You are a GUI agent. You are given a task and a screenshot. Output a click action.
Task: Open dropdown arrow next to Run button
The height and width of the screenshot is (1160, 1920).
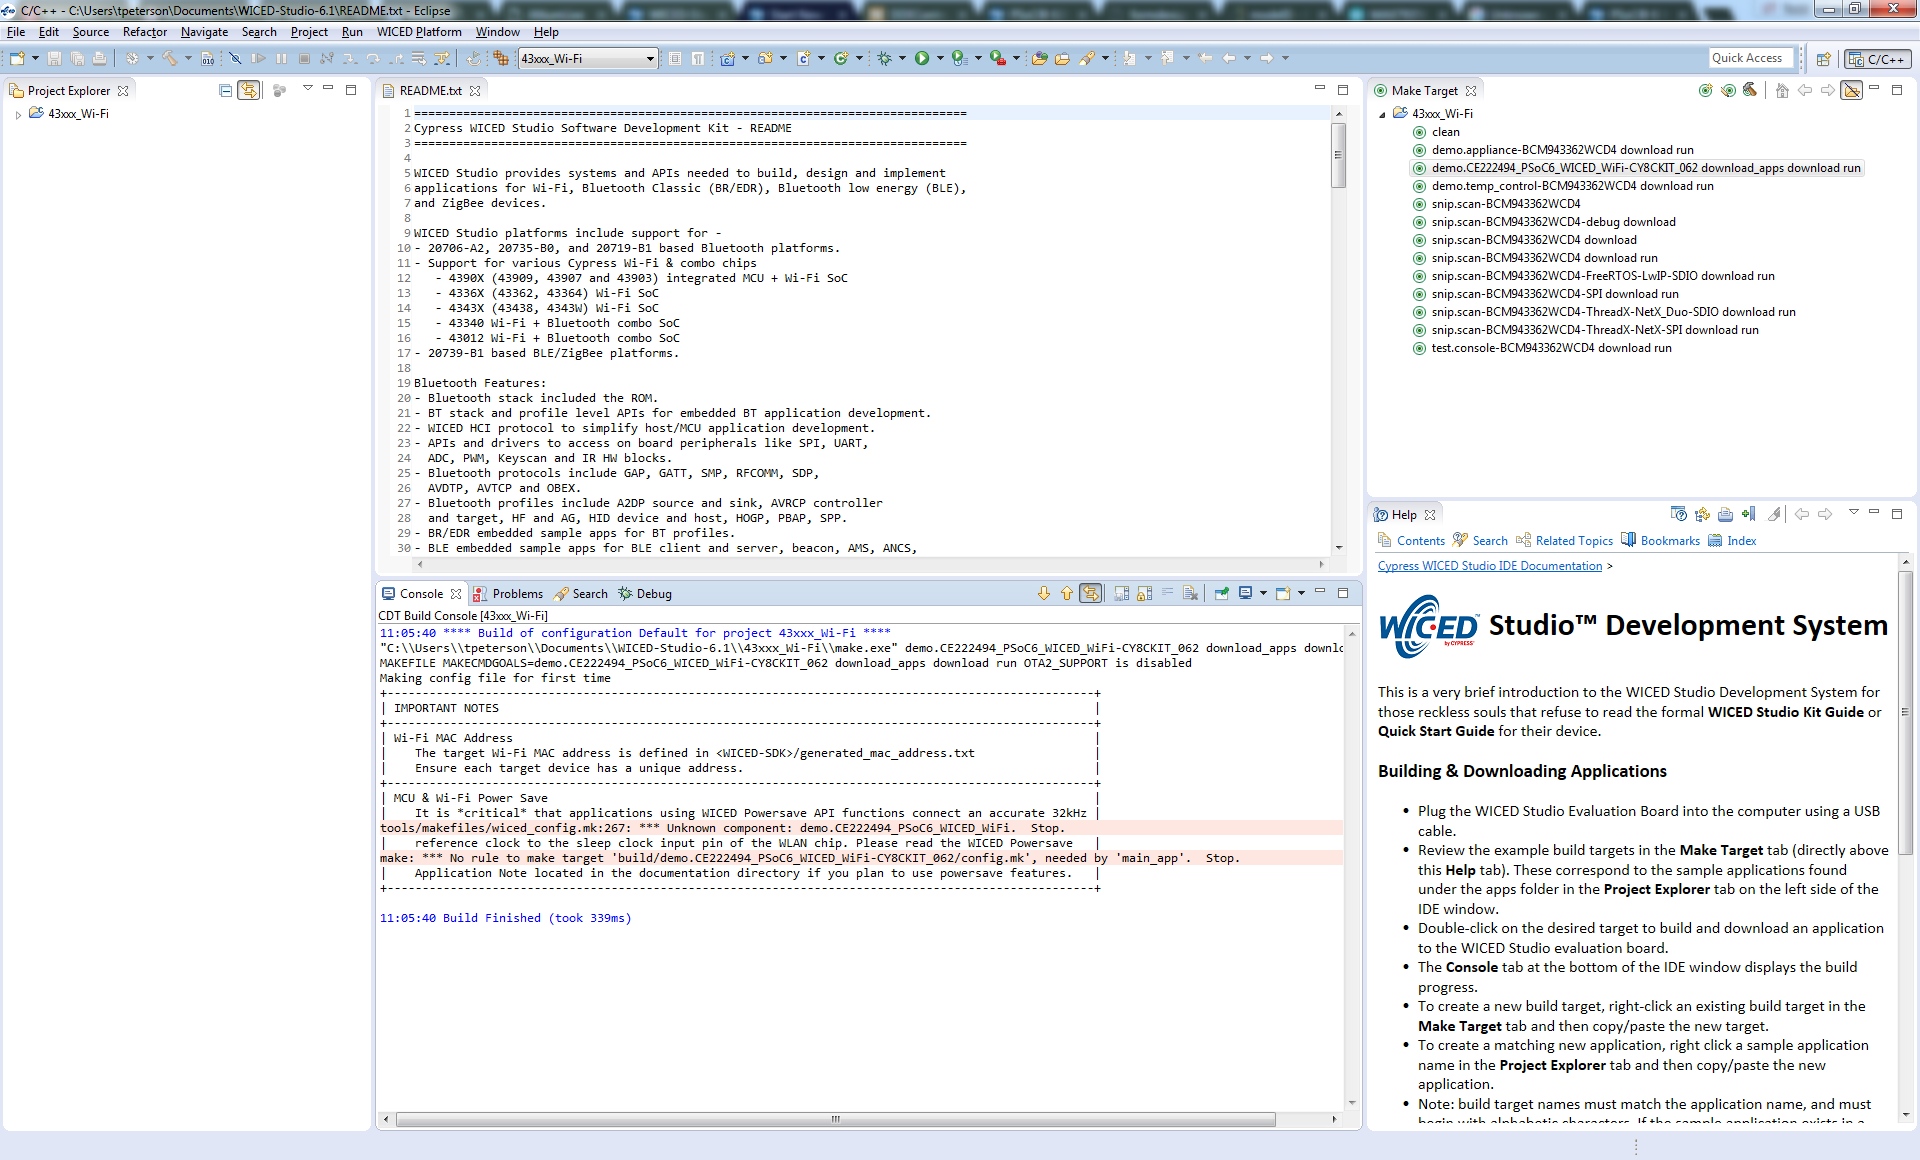[x=940, y=59]
